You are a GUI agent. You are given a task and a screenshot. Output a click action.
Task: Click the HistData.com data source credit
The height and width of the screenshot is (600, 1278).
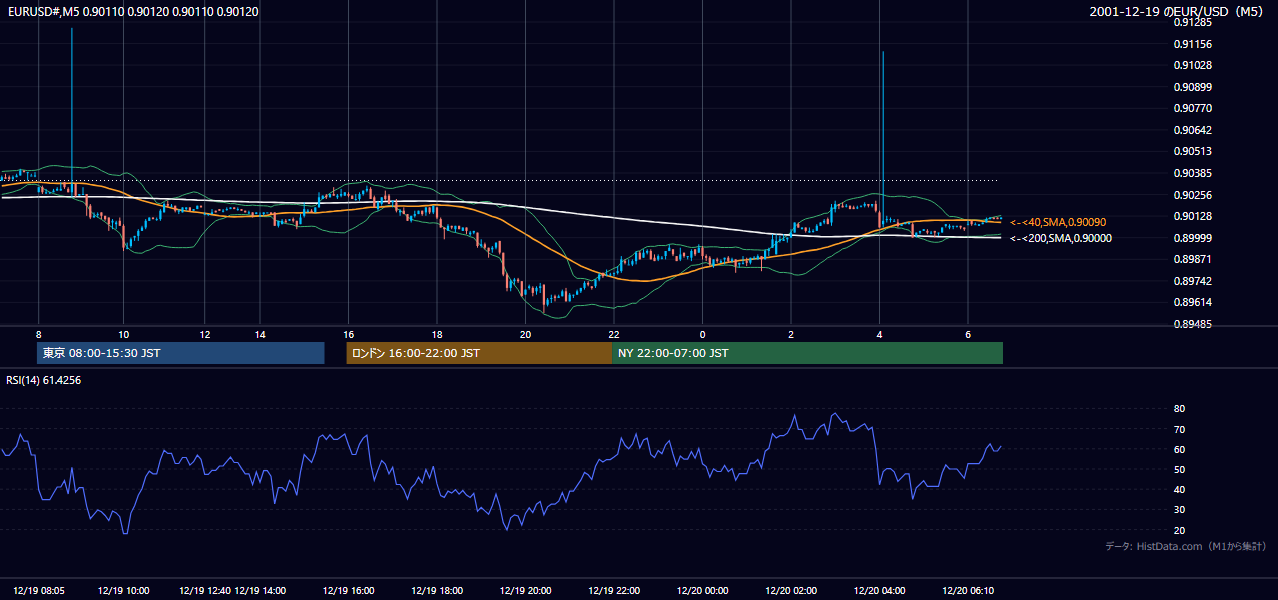(1186, 546)
